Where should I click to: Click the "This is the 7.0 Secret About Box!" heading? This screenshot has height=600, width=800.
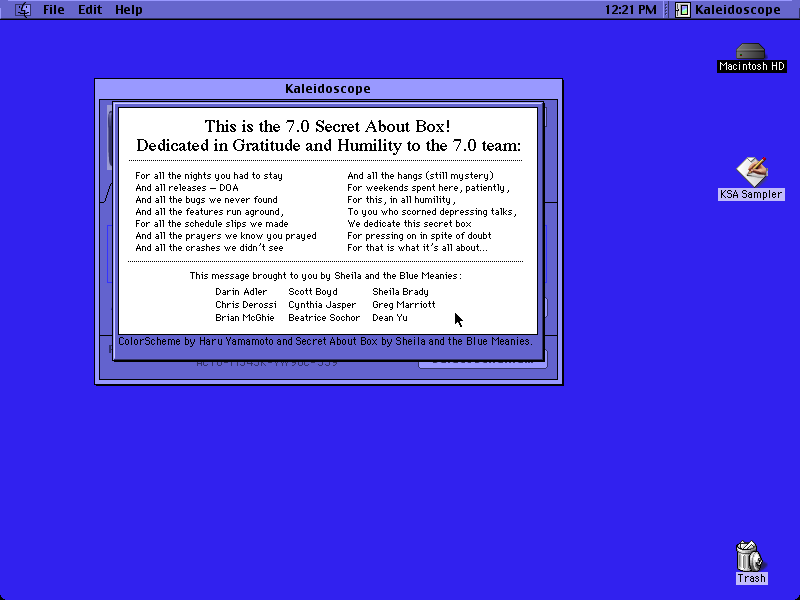[x=328, y=126]
